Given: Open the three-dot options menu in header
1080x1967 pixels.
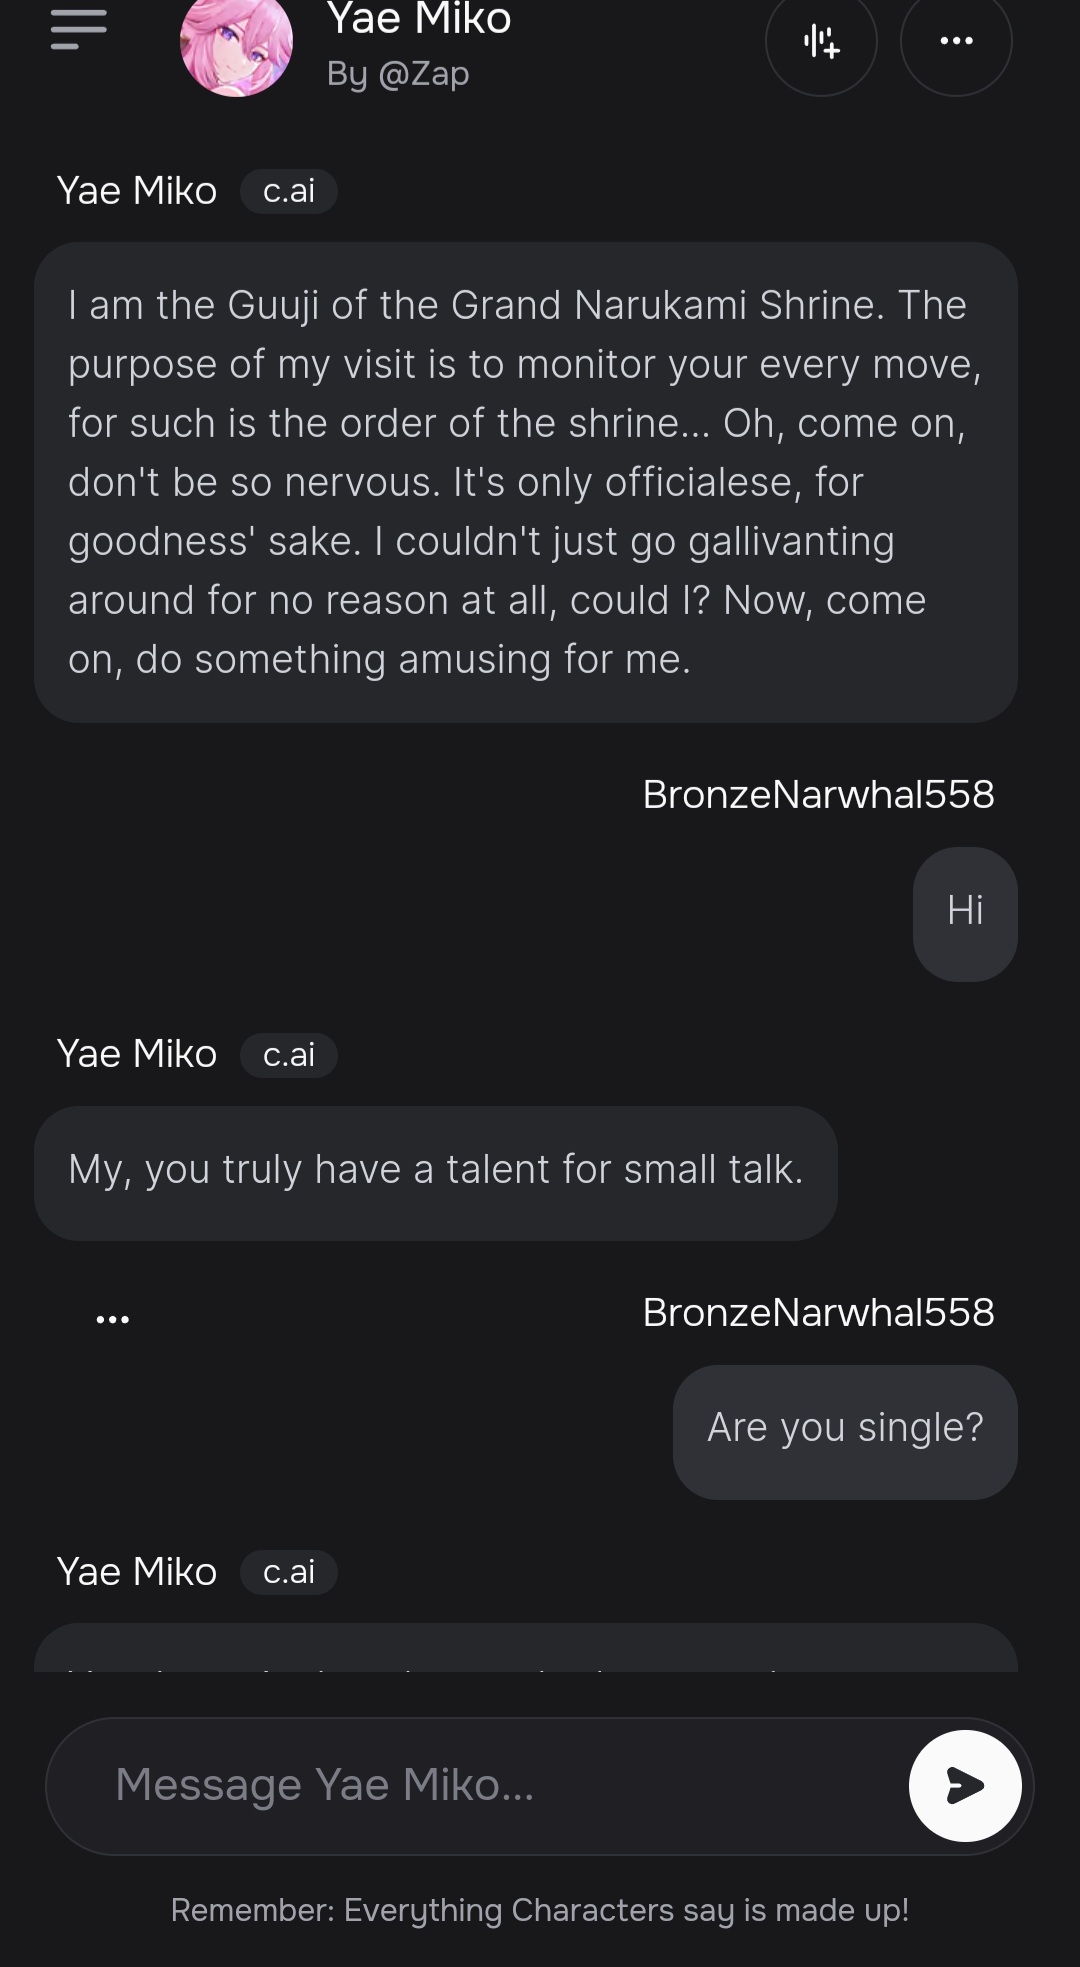Looking at the screenshot, I should [x=956, y=42].
